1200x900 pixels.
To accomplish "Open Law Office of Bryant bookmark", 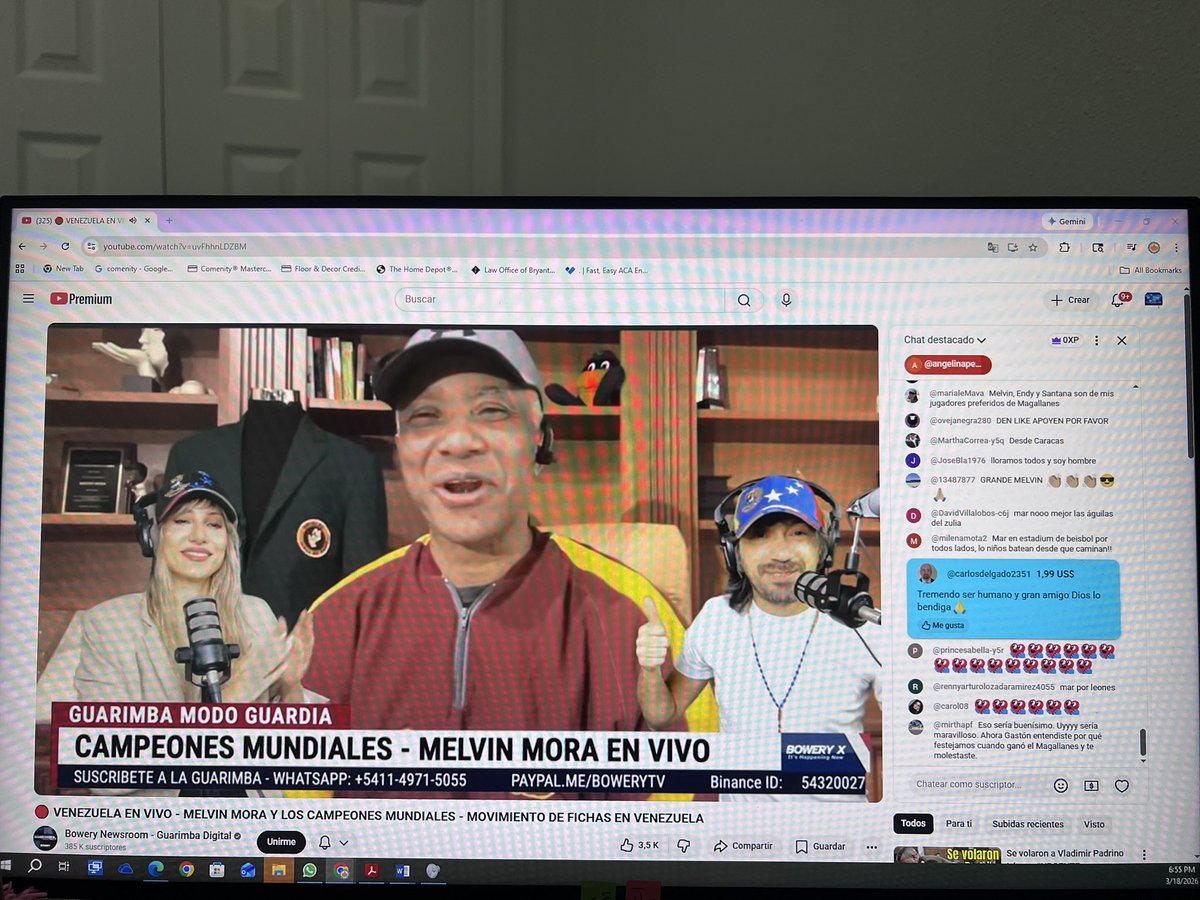I will (x=512, y=270).
